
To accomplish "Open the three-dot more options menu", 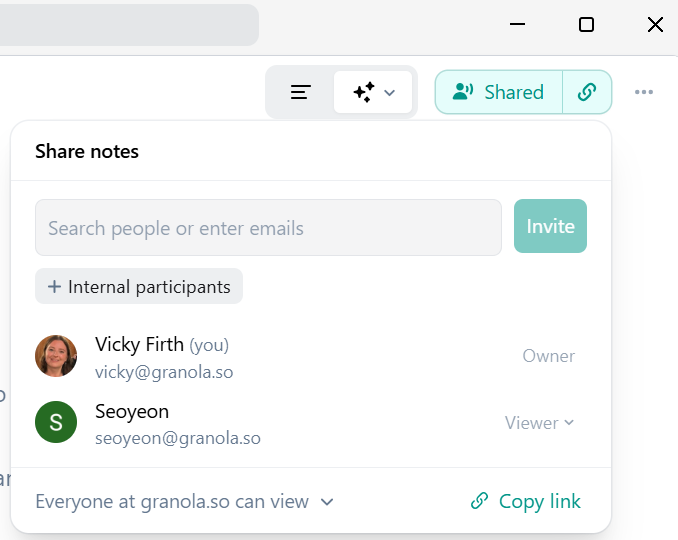I will [x=644, y=92].
